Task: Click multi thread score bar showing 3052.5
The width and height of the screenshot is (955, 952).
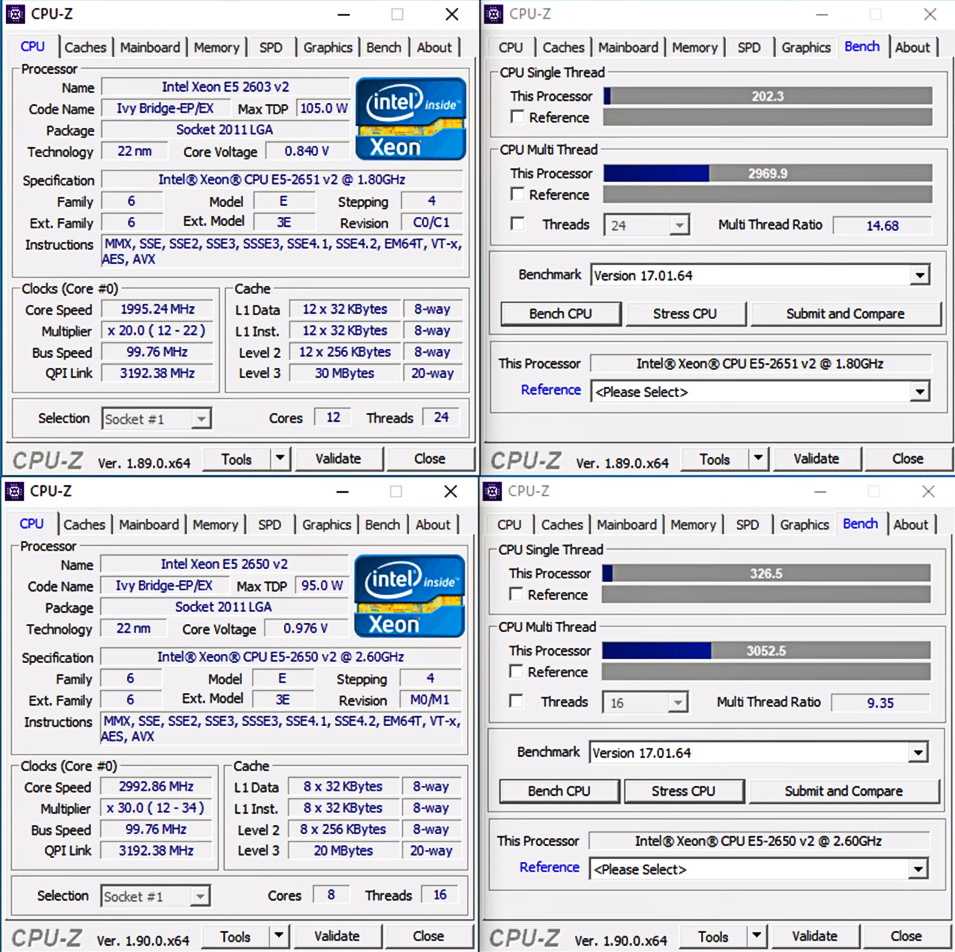Action: [x=766, y=651]
